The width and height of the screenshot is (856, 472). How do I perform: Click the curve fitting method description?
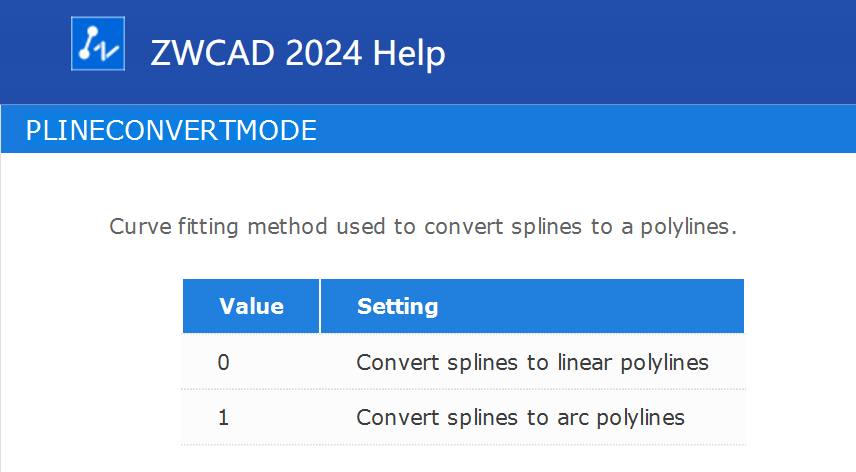click(423, 226)
